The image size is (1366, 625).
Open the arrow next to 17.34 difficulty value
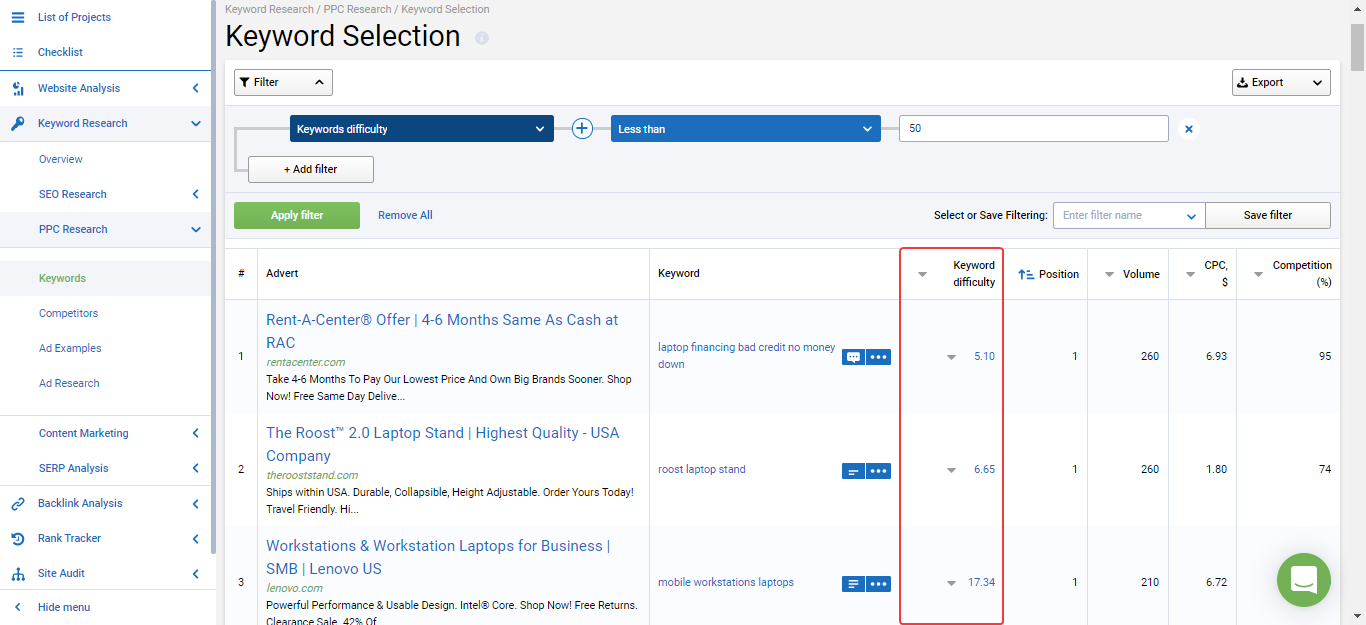tap(952, 583)
